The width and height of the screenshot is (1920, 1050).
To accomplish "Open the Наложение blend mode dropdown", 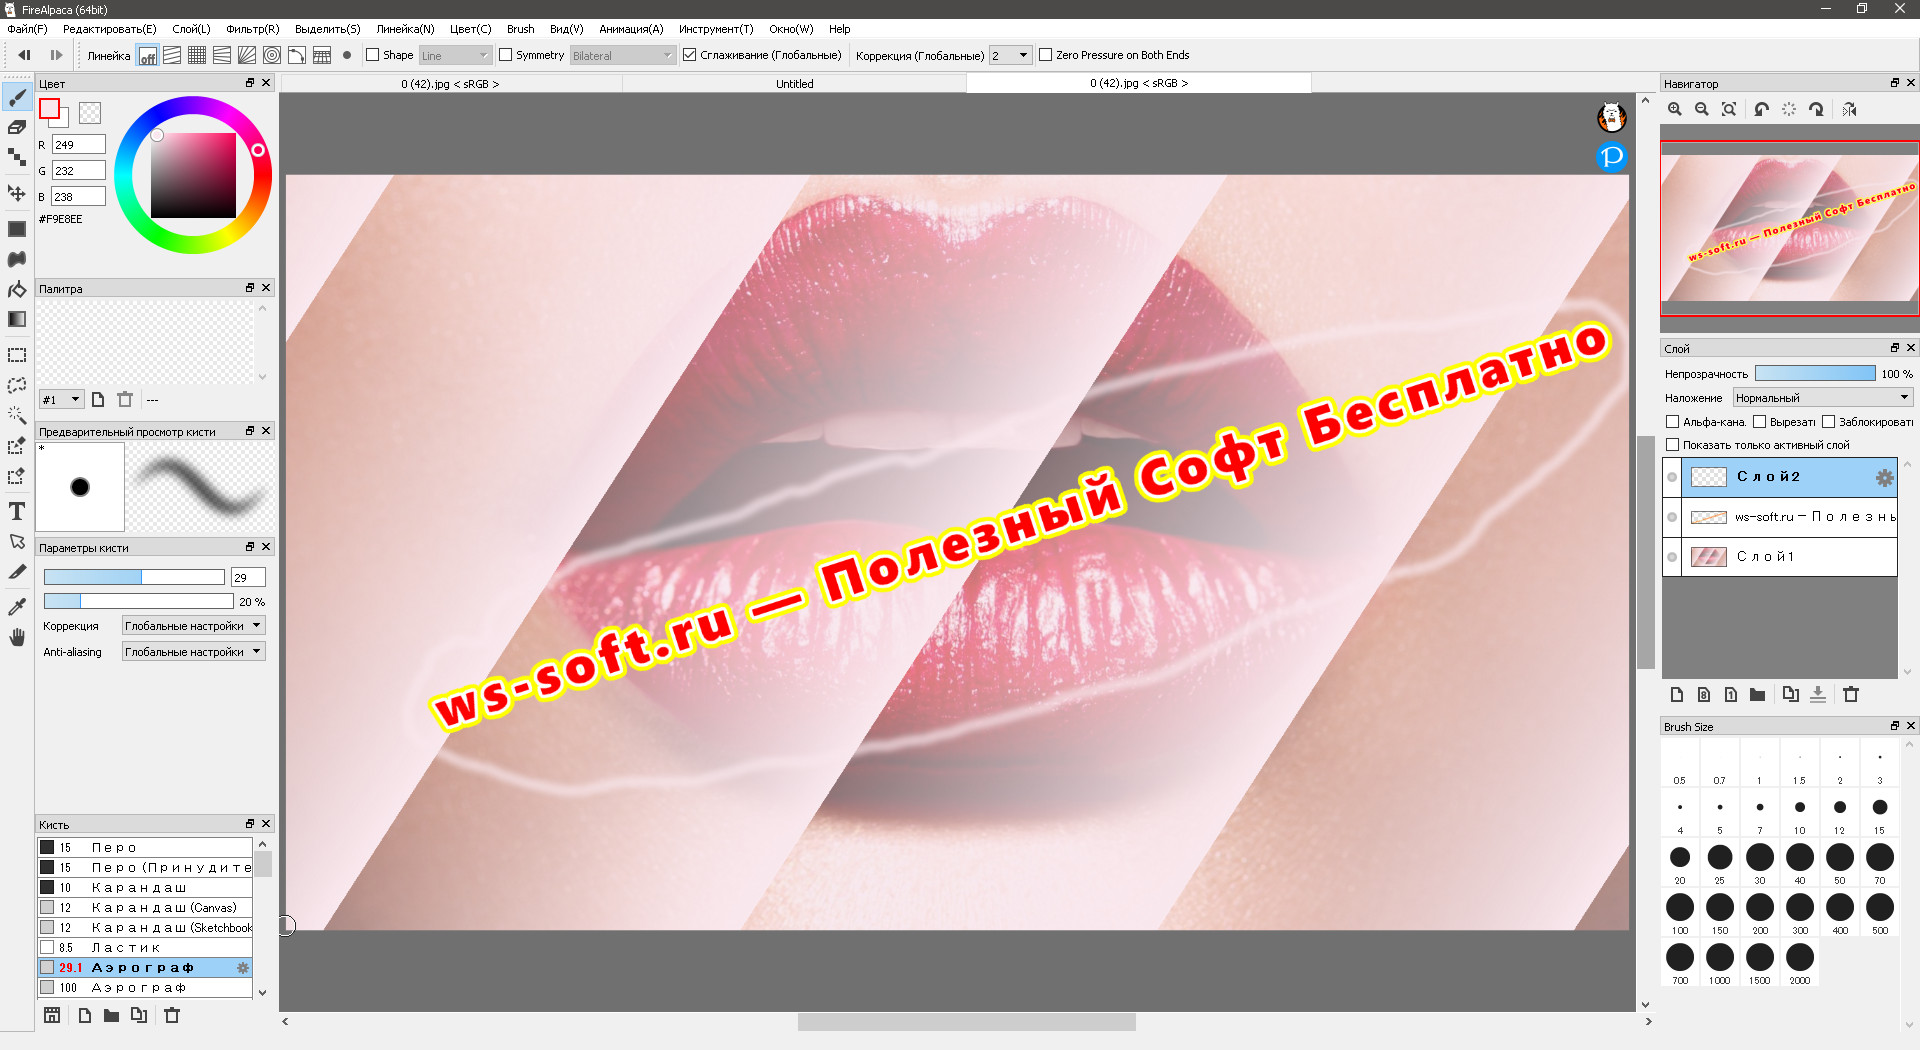I will [1823, 398].
